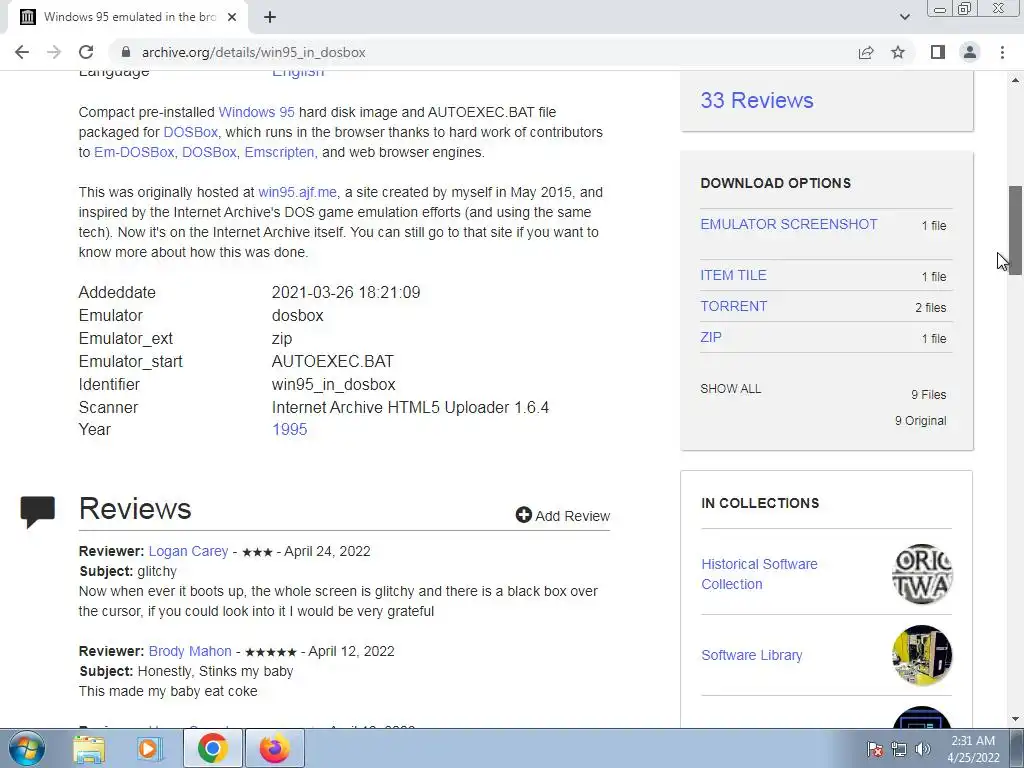This screenshot has height=768, width=1024.
Task: Open Historical Software Collection link
Action: pyautogui.click(x=760, y=574)
